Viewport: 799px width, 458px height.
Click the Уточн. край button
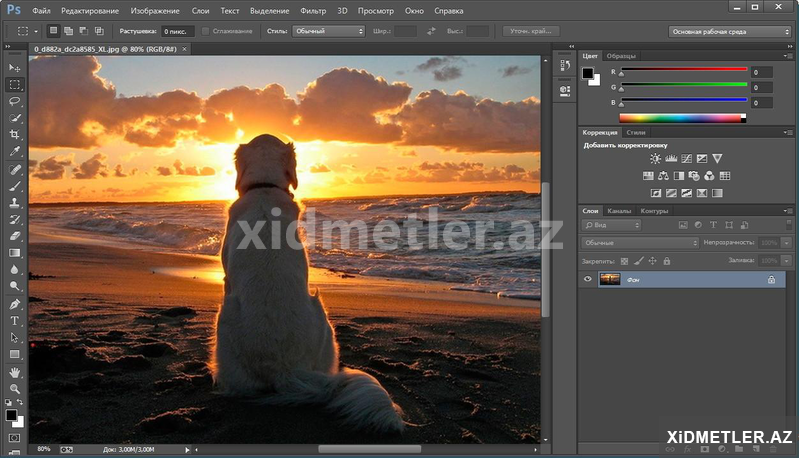click(x=530, y=31)
